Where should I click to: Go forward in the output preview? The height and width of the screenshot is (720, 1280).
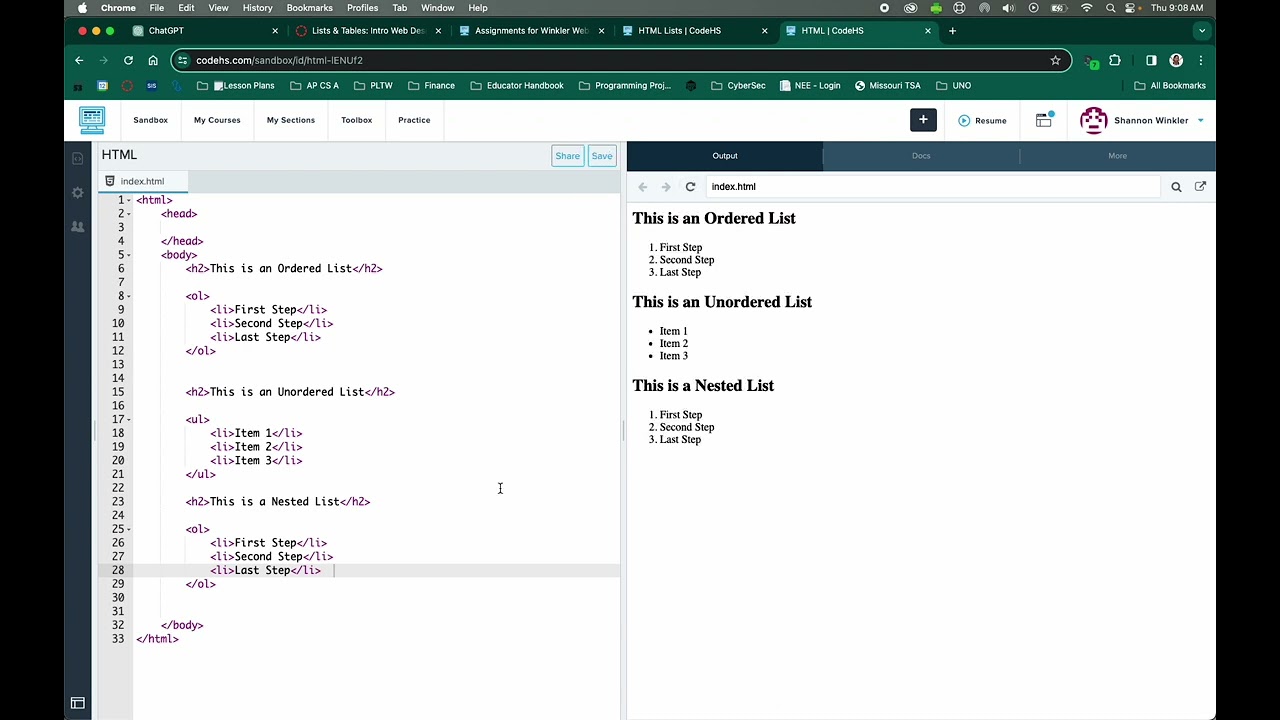[666, 187]
